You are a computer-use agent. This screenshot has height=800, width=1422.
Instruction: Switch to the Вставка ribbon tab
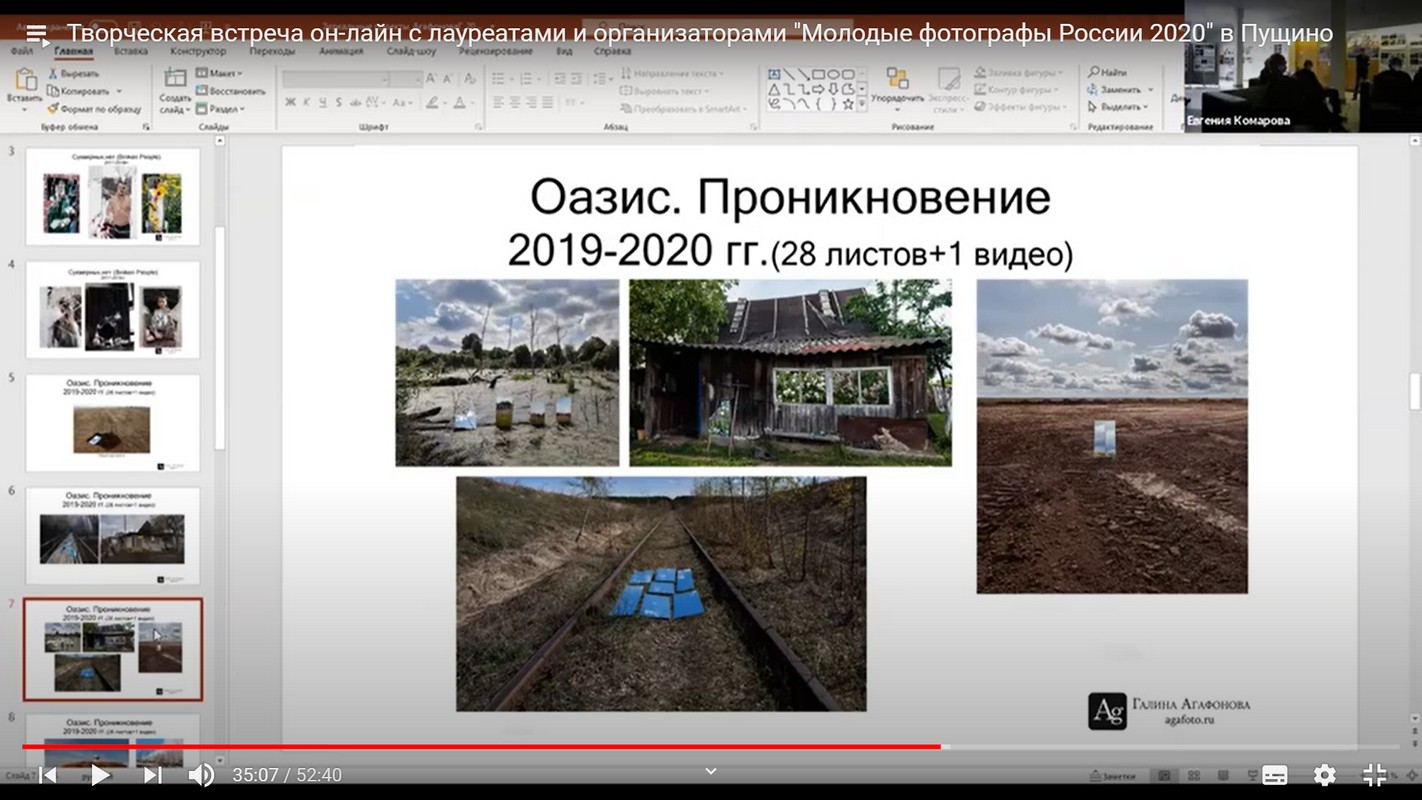pos(130,51)
